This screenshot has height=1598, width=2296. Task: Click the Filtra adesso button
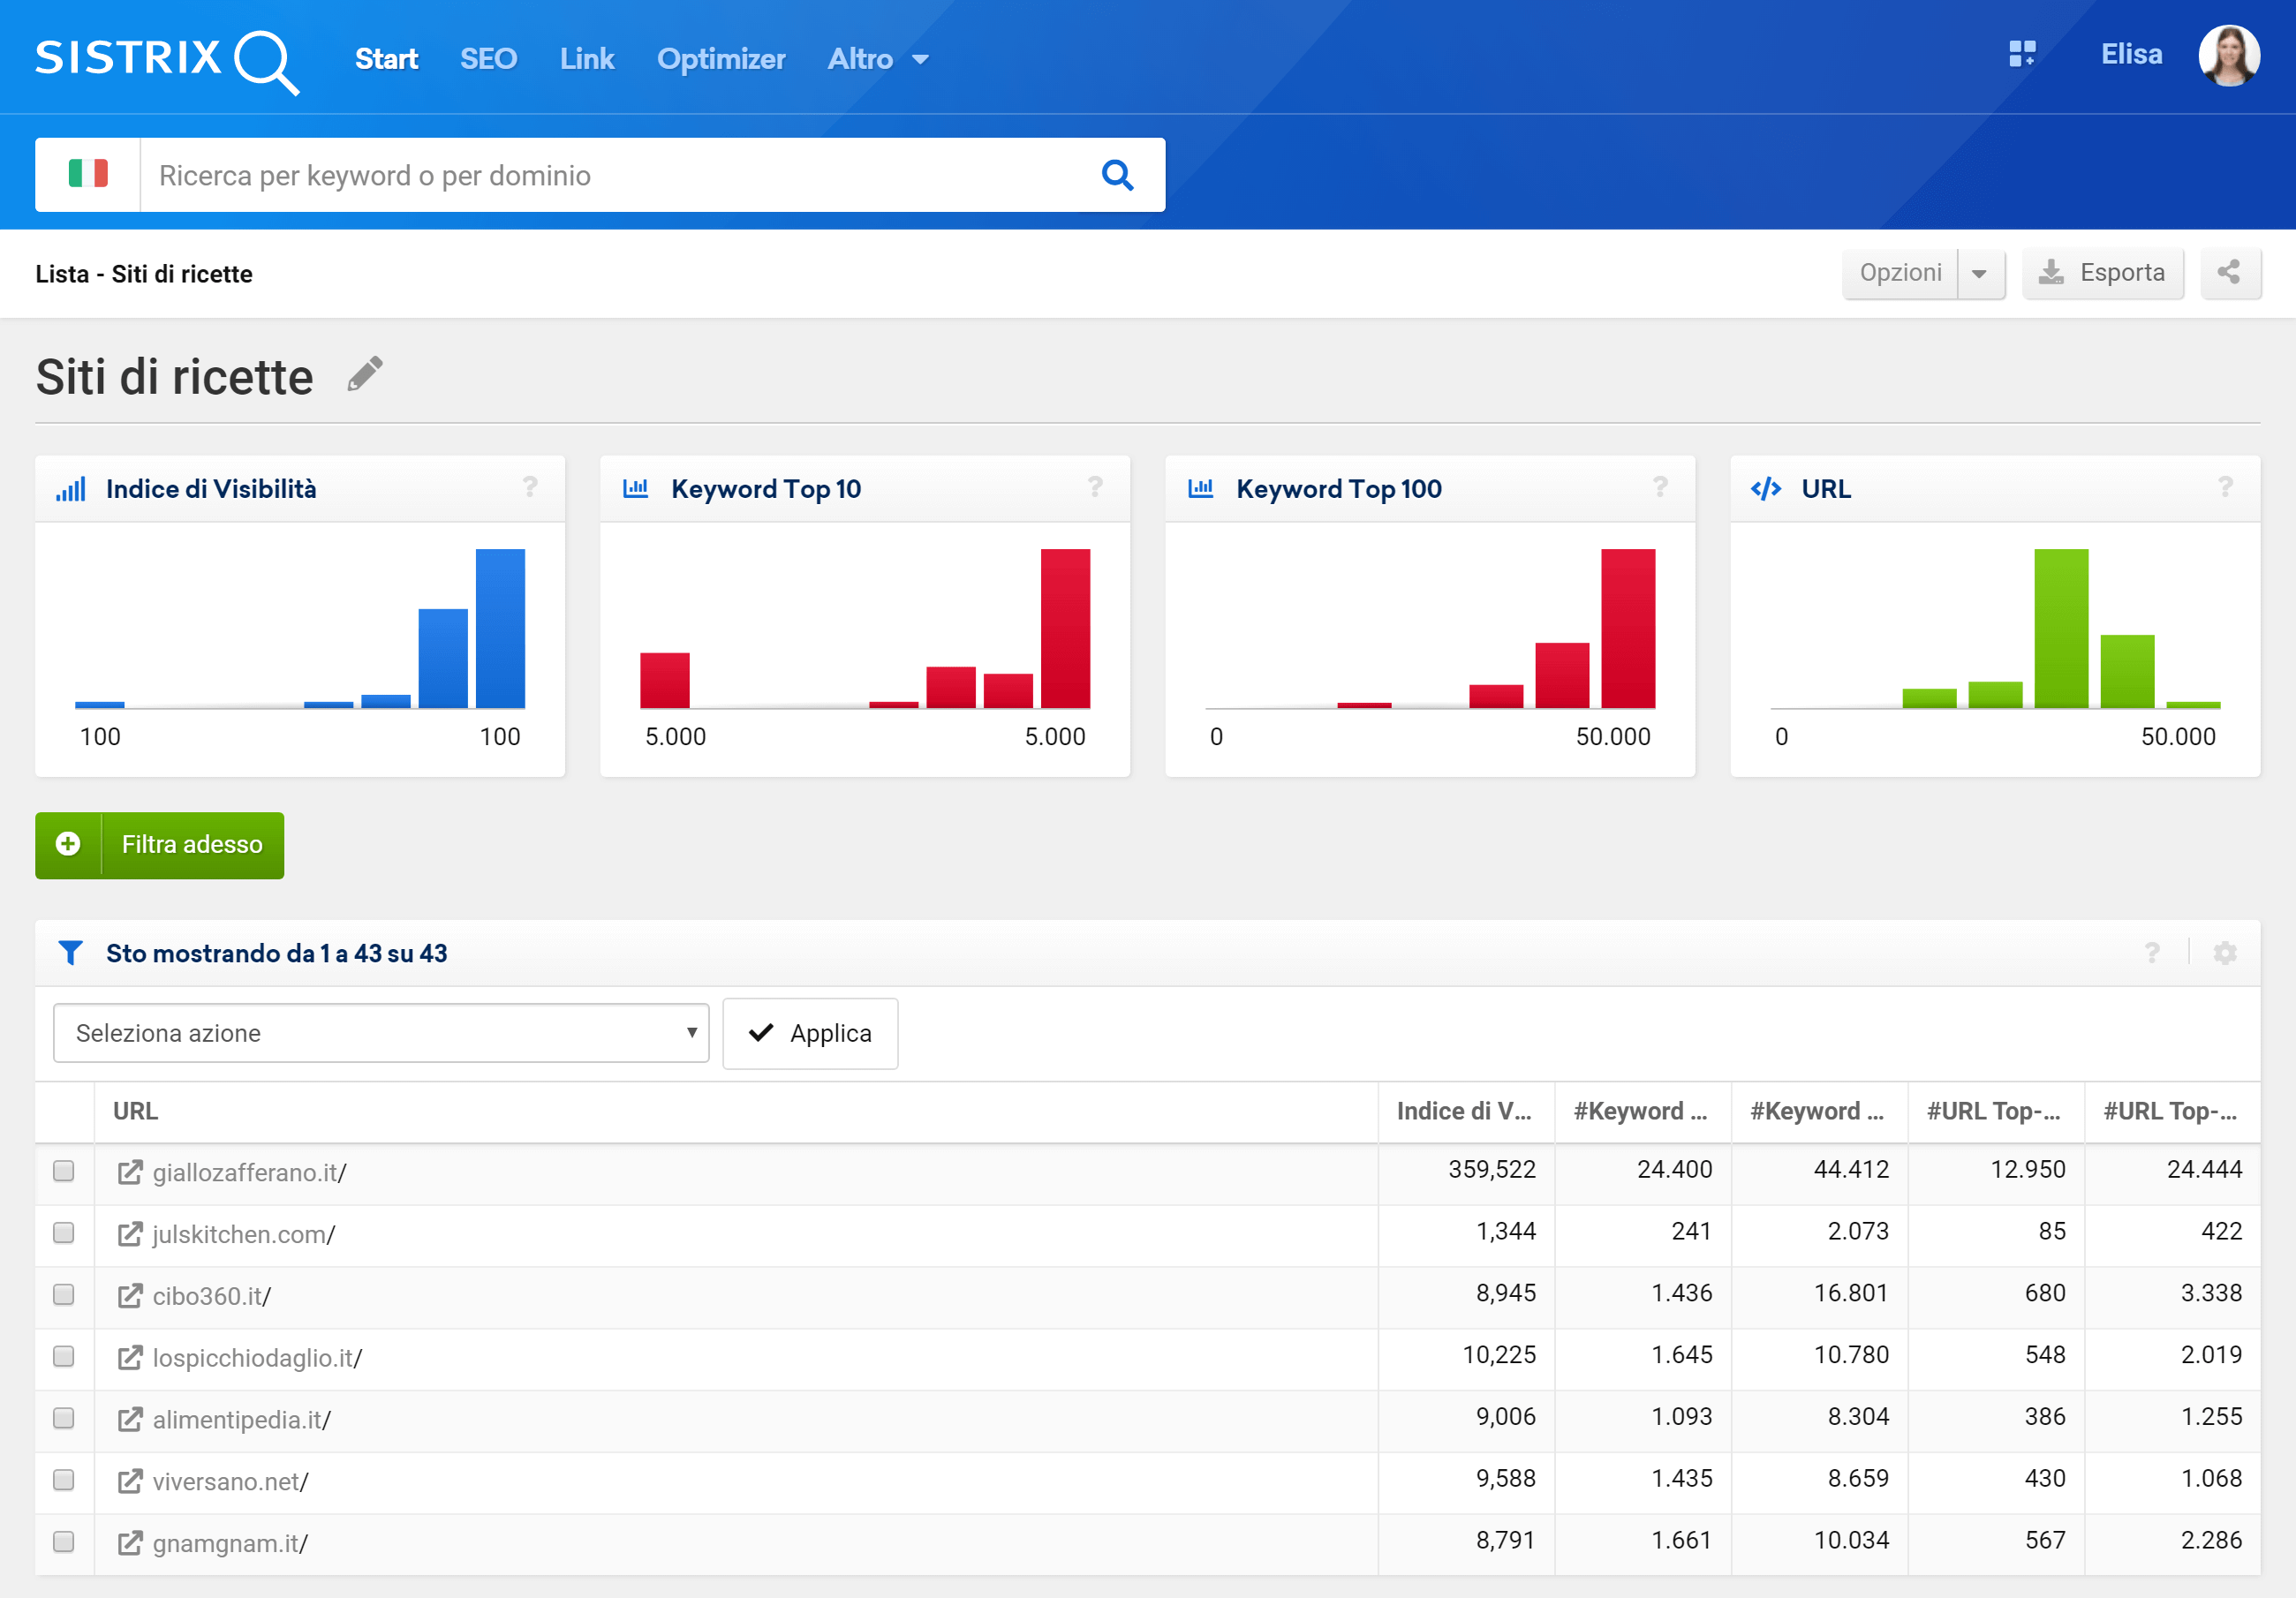(159, 845)
